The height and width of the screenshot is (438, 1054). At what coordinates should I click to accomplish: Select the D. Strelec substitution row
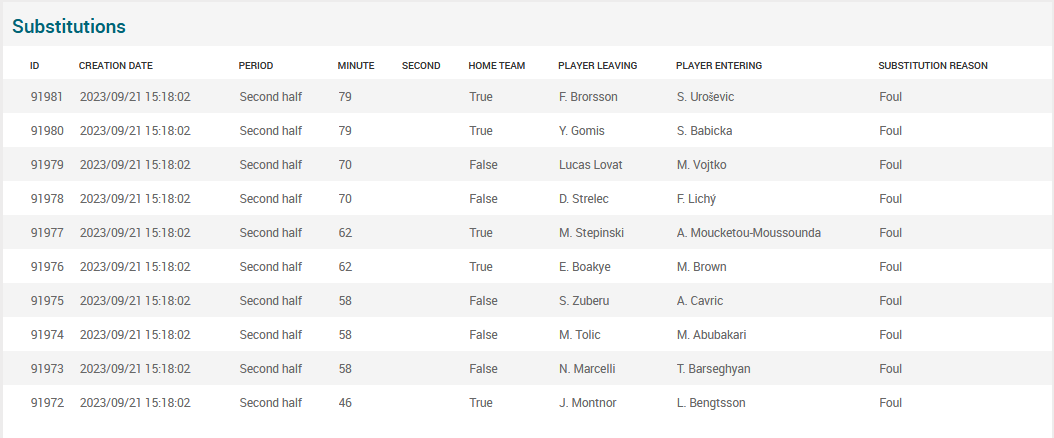(x=584, y=199)
